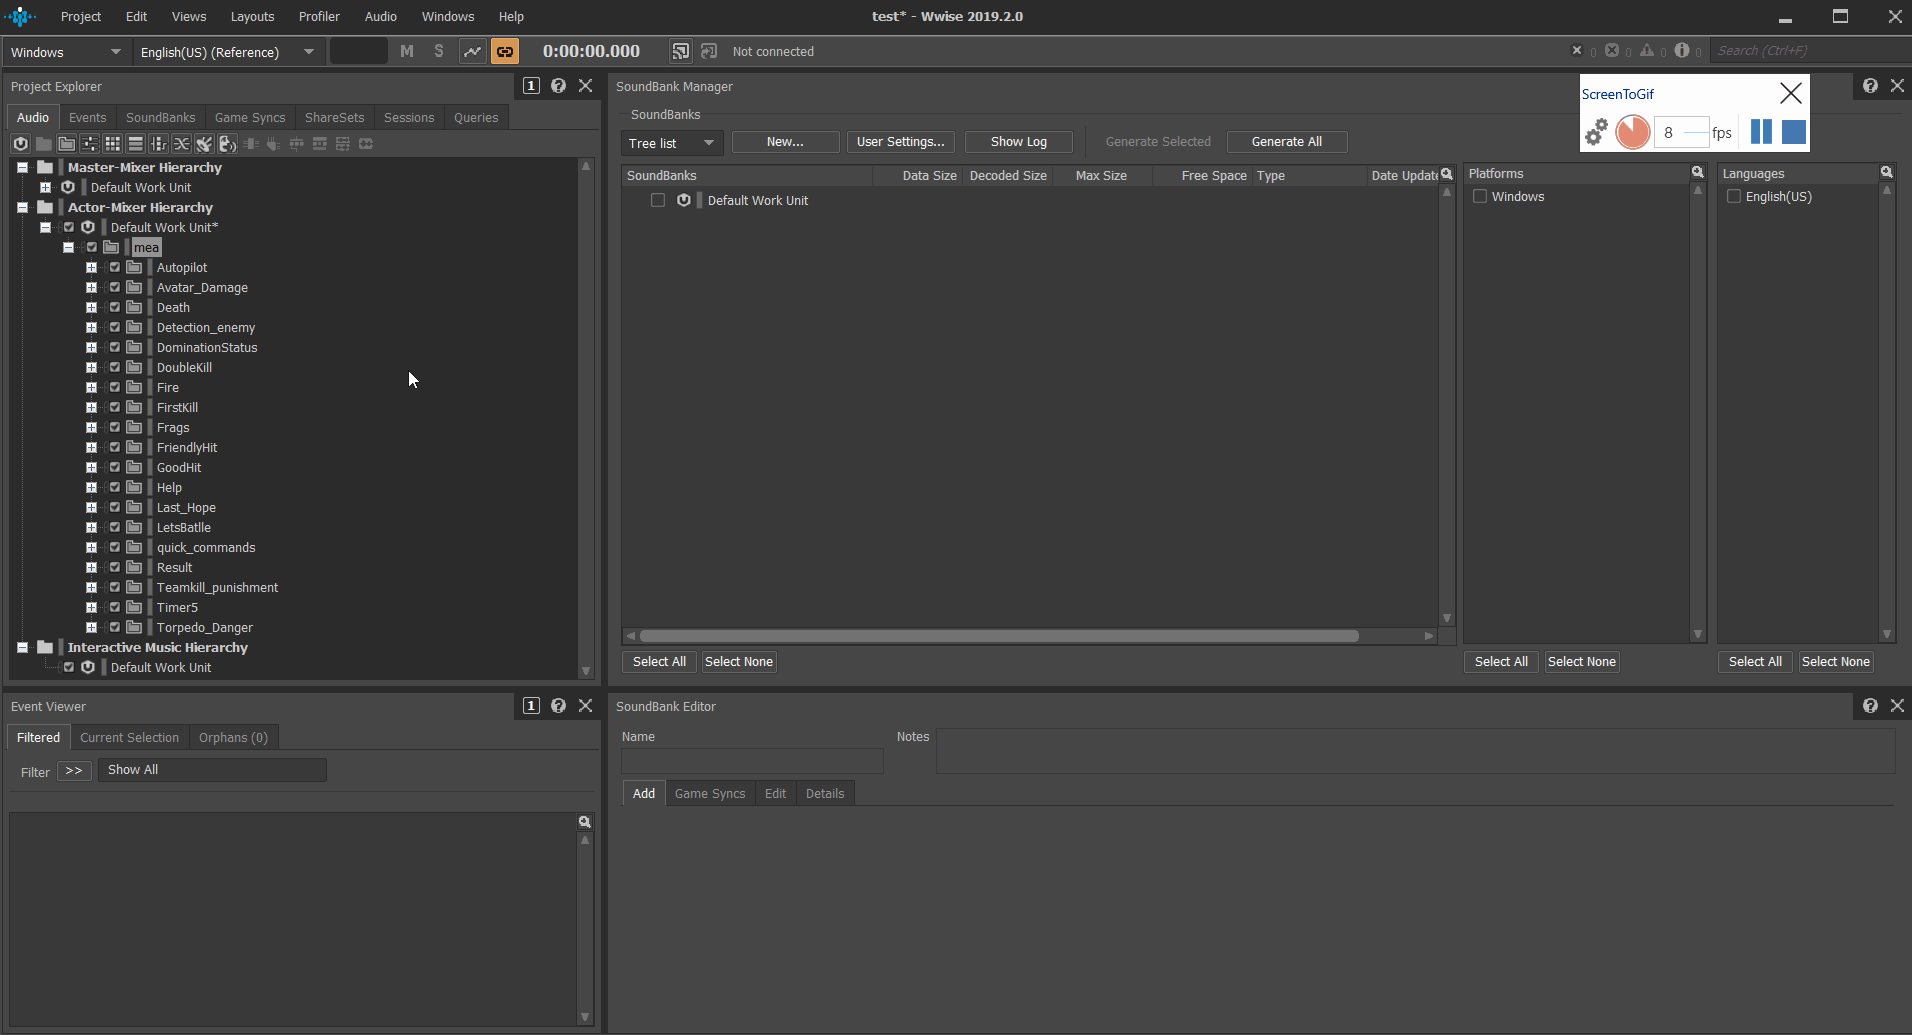Click Select None under Platforms list
This screenshot has height=1035, width=1912.
pyautogui.click(x=1581, y=661)
